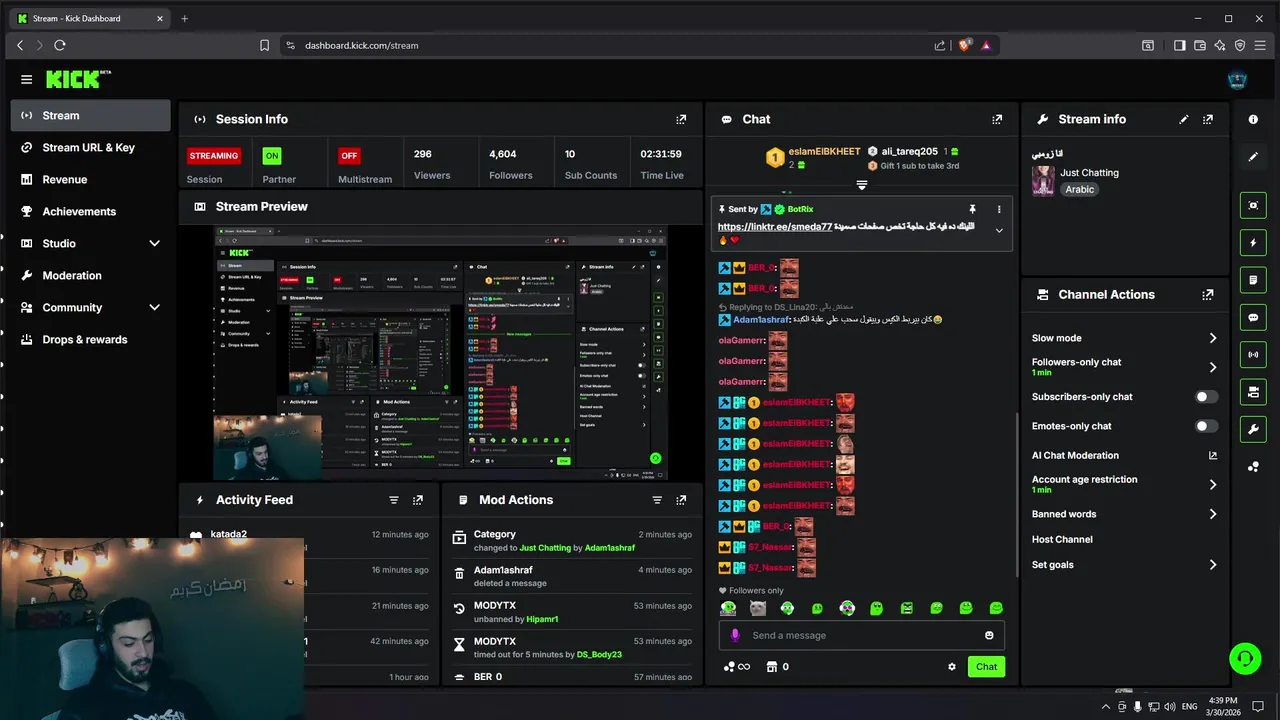Click Host Channel action
Viewport: 1280px width, 720px height.
pyautogui.click(x=1062, y=539)
